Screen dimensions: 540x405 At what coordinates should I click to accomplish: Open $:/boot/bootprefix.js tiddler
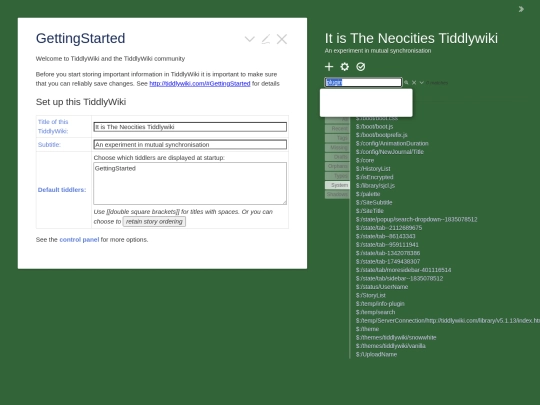[x=382, y=135]
